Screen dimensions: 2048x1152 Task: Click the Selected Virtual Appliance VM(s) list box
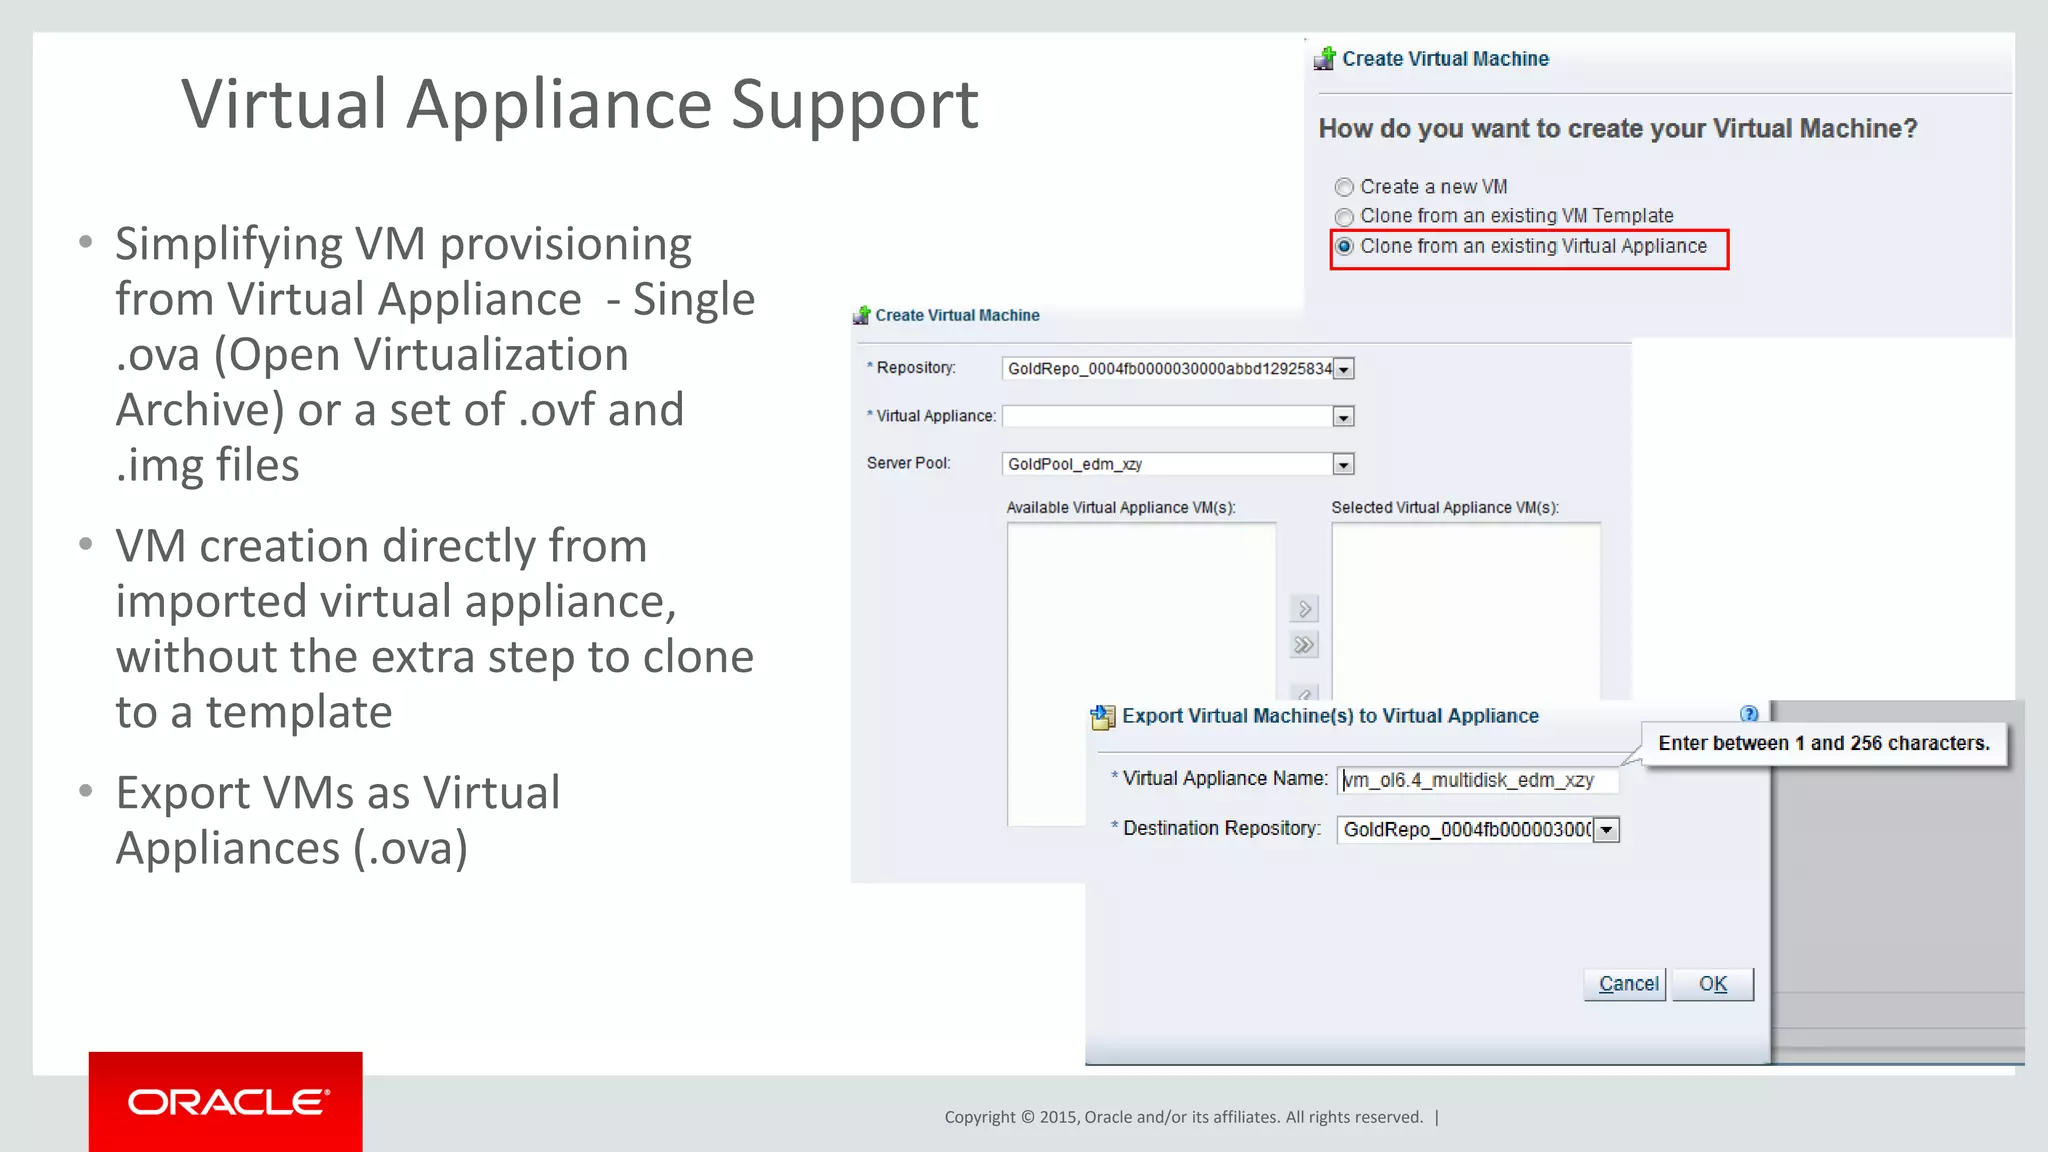1466,610
